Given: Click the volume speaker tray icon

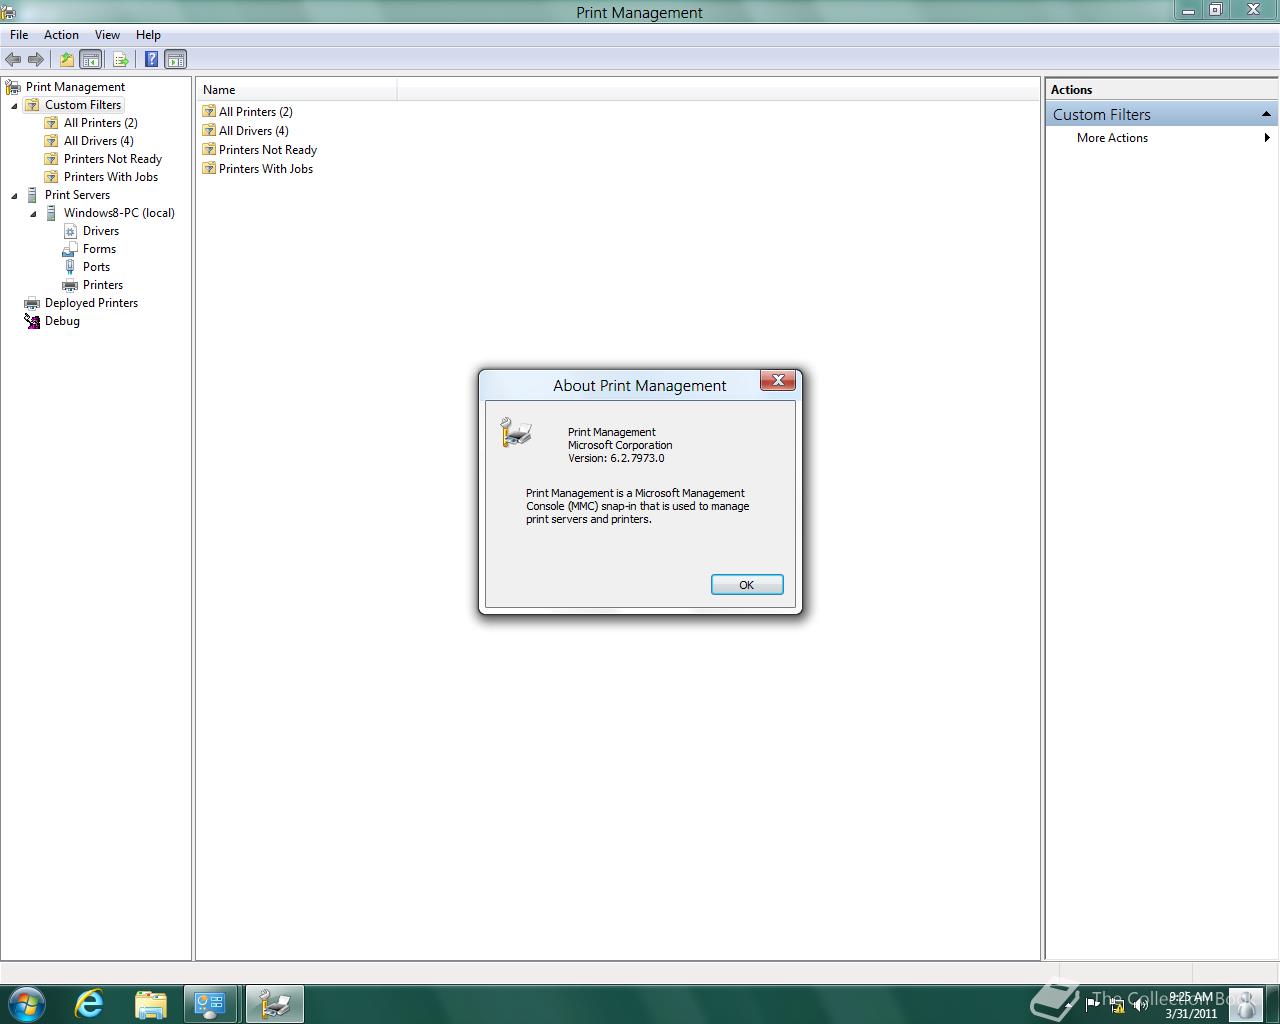Looking at the screenshot, I should pyautogui.click(x=1141, y=1004).
